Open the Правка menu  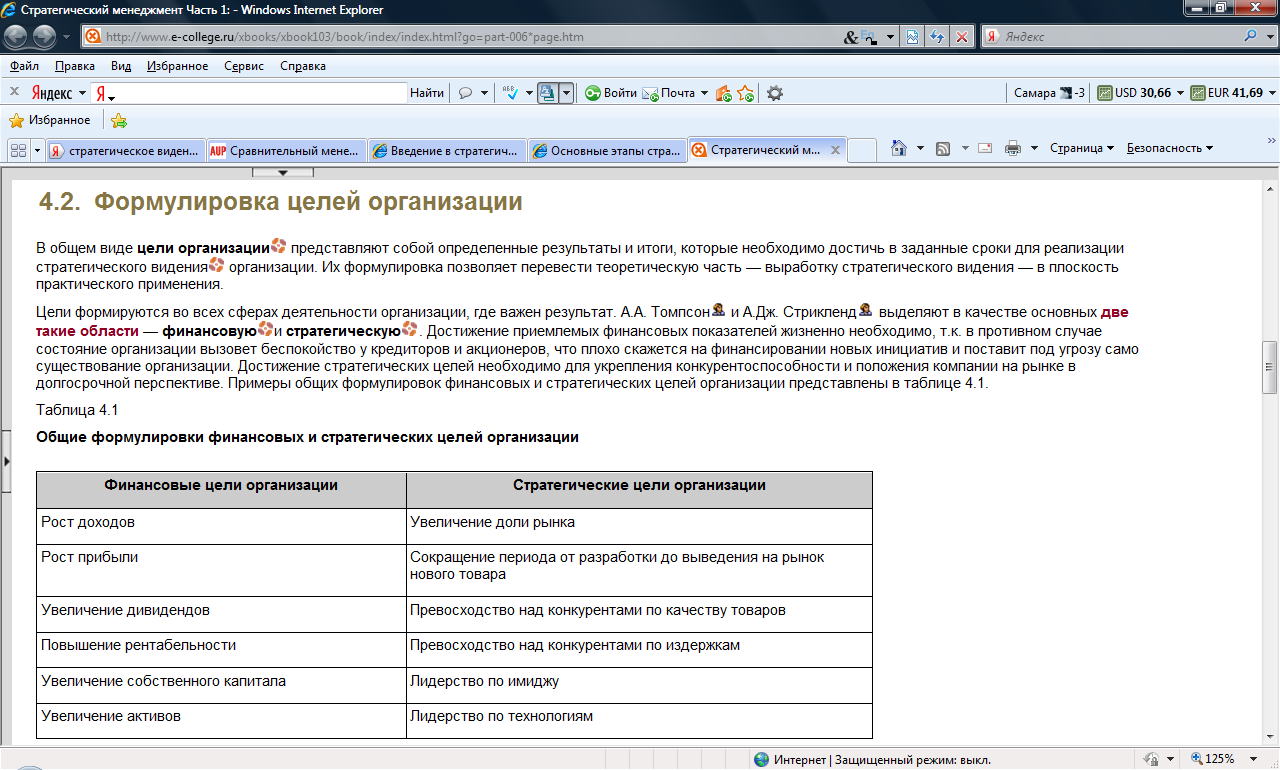pos(75,66)
